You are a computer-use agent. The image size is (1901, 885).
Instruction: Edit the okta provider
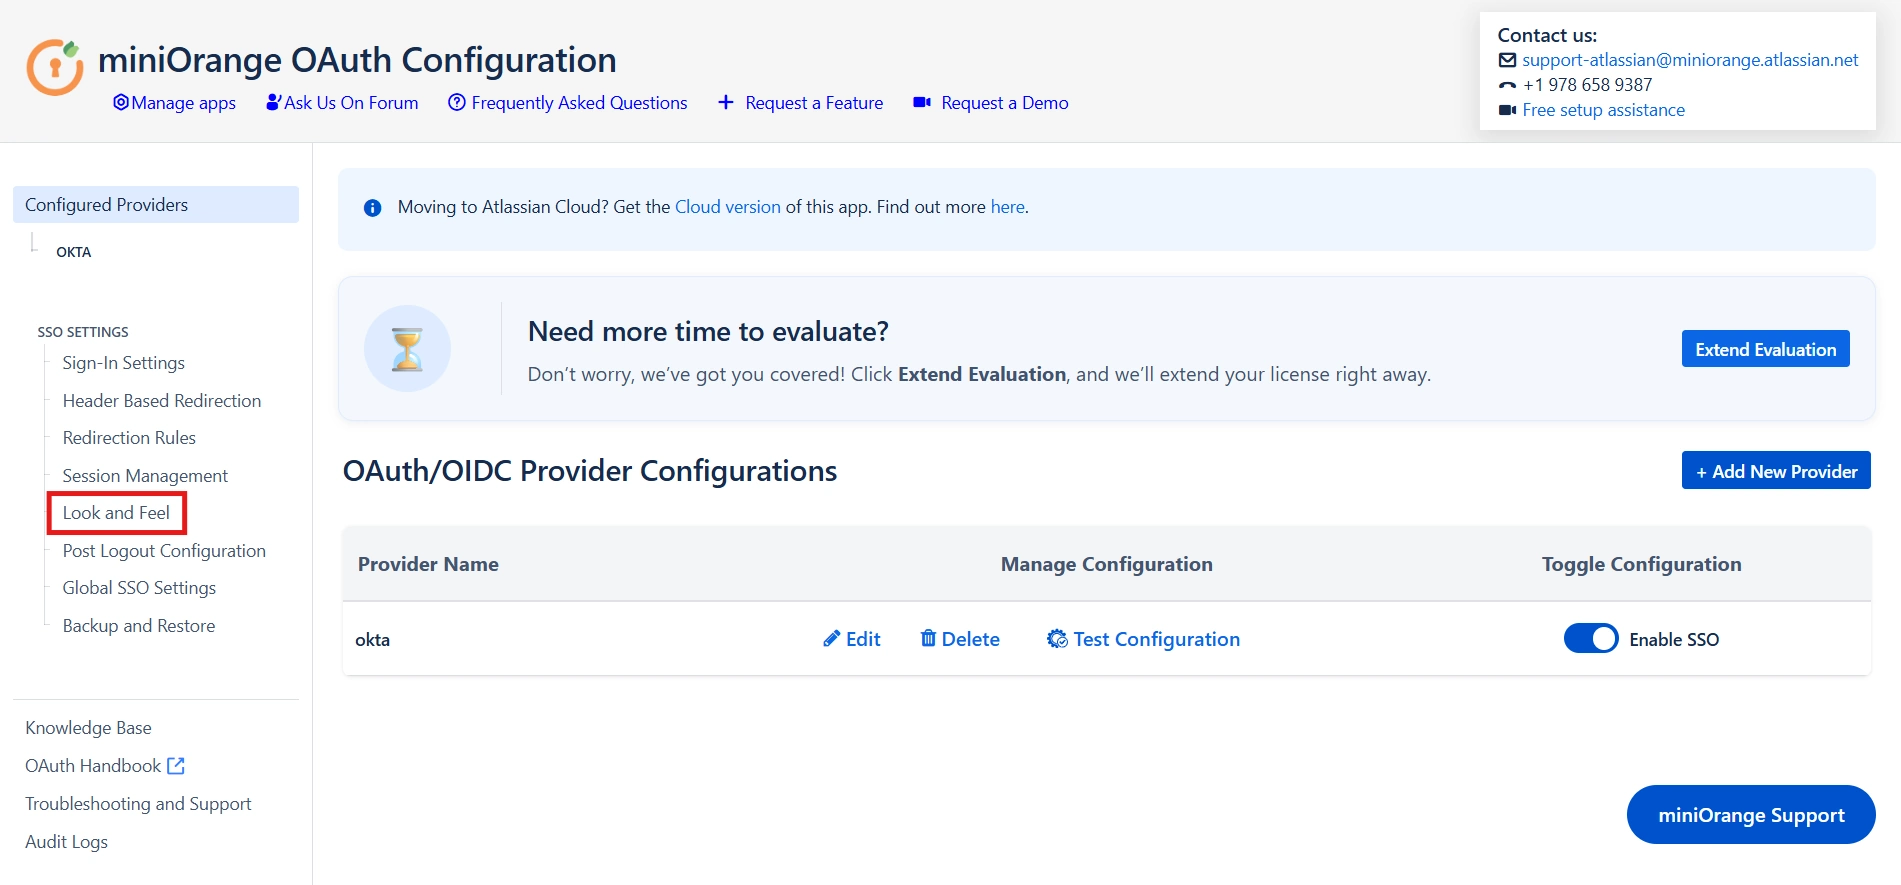[x=852, y=639]
